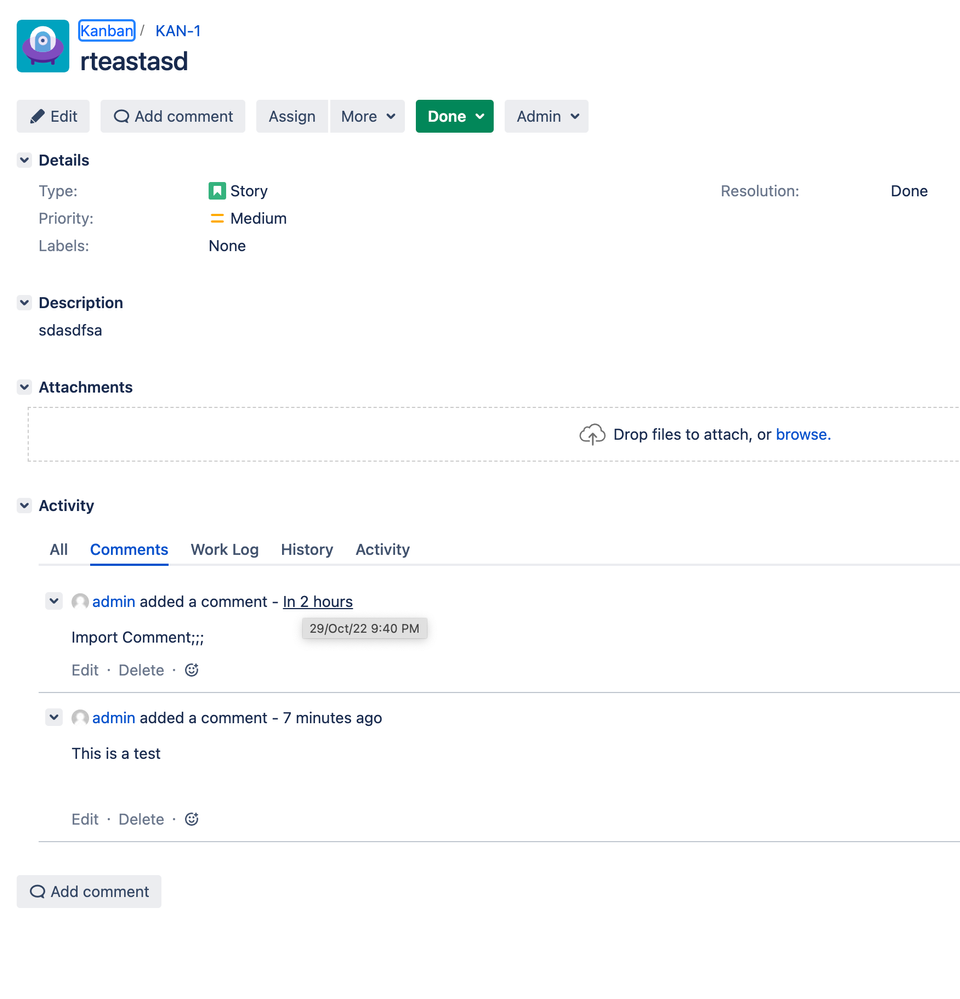
Task: Click the Medium priority icon
Action: point(216,218)
